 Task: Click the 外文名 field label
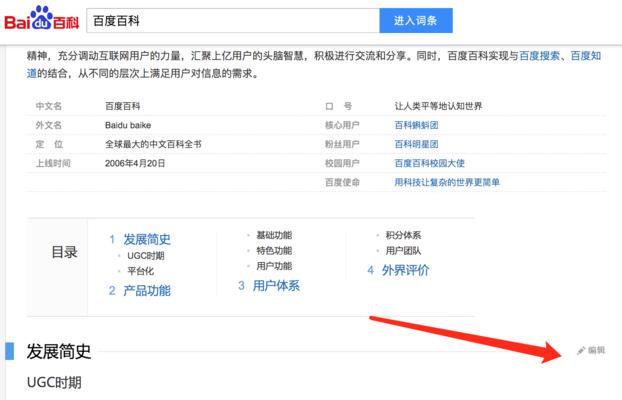49,125
